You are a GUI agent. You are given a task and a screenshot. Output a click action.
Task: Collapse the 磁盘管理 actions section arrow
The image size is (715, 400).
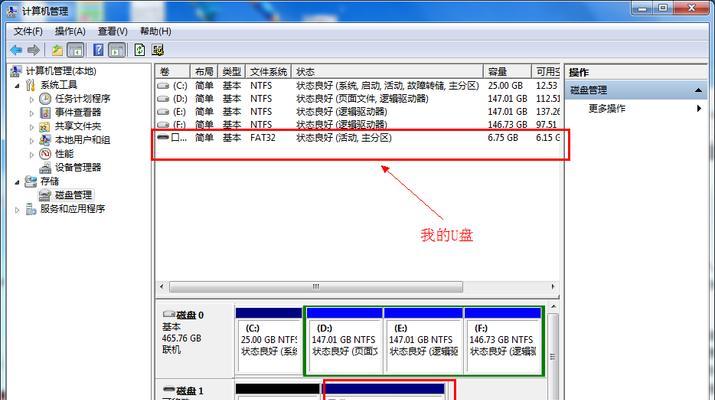698,90
